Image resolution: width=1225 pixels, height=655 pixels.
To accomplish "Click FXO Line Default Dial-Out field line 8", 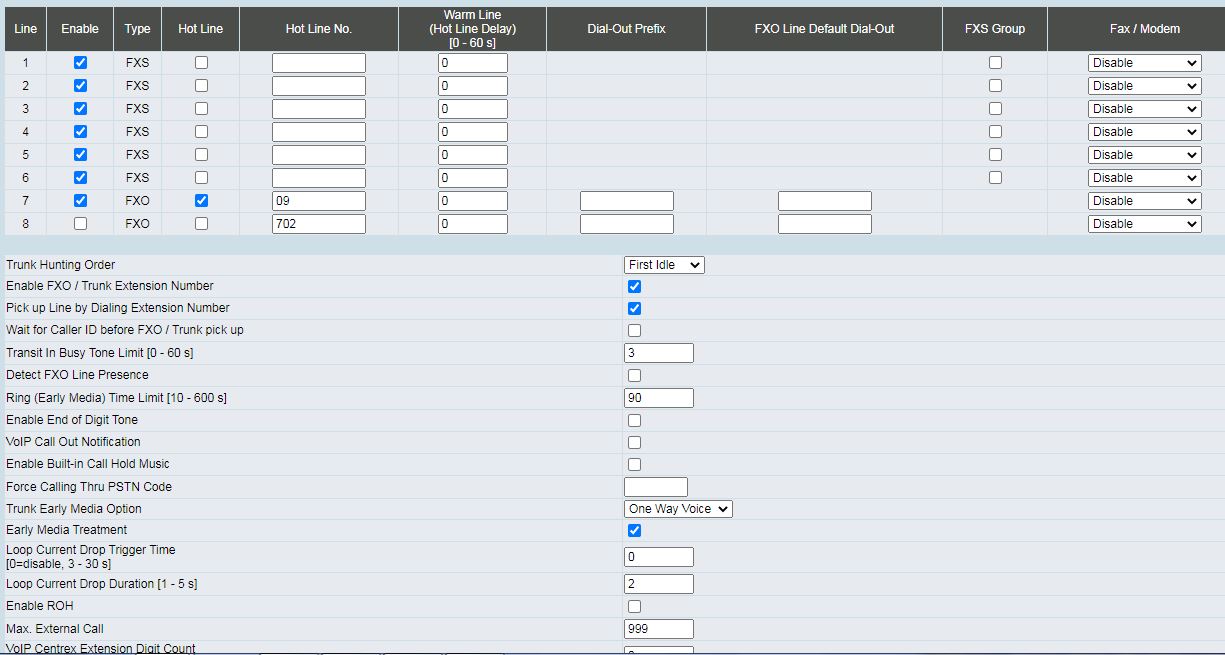I will (x=824, y=224).
